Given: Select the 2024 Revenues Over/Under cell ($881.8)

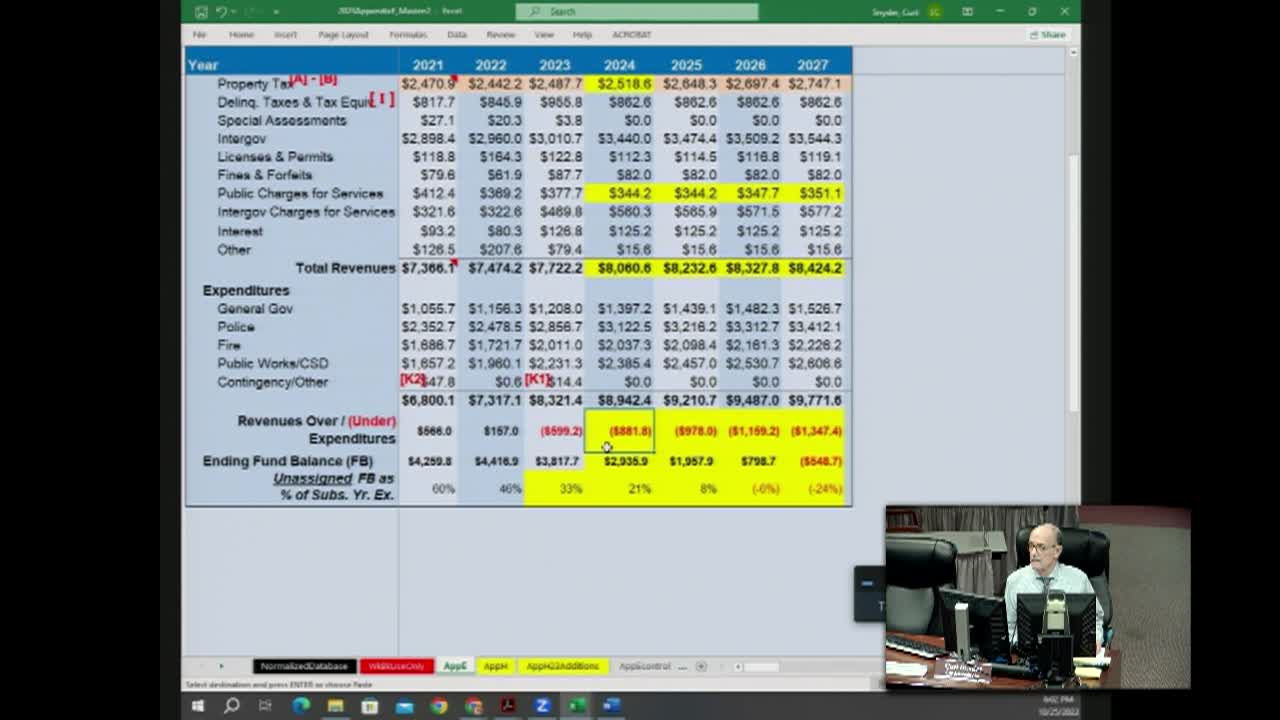Looking at the screenshot, I should click(x=620, y=431).
